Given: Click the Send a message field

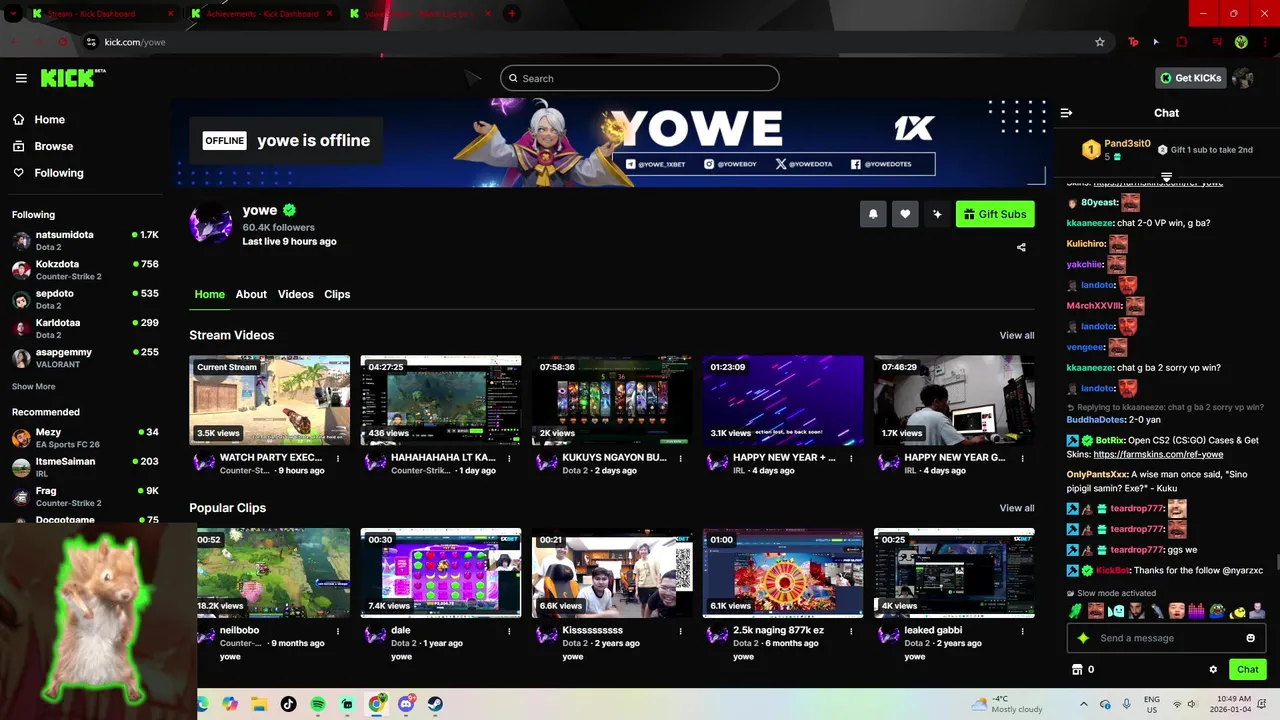Looking at the screenshot, I should coord(1166,638).
